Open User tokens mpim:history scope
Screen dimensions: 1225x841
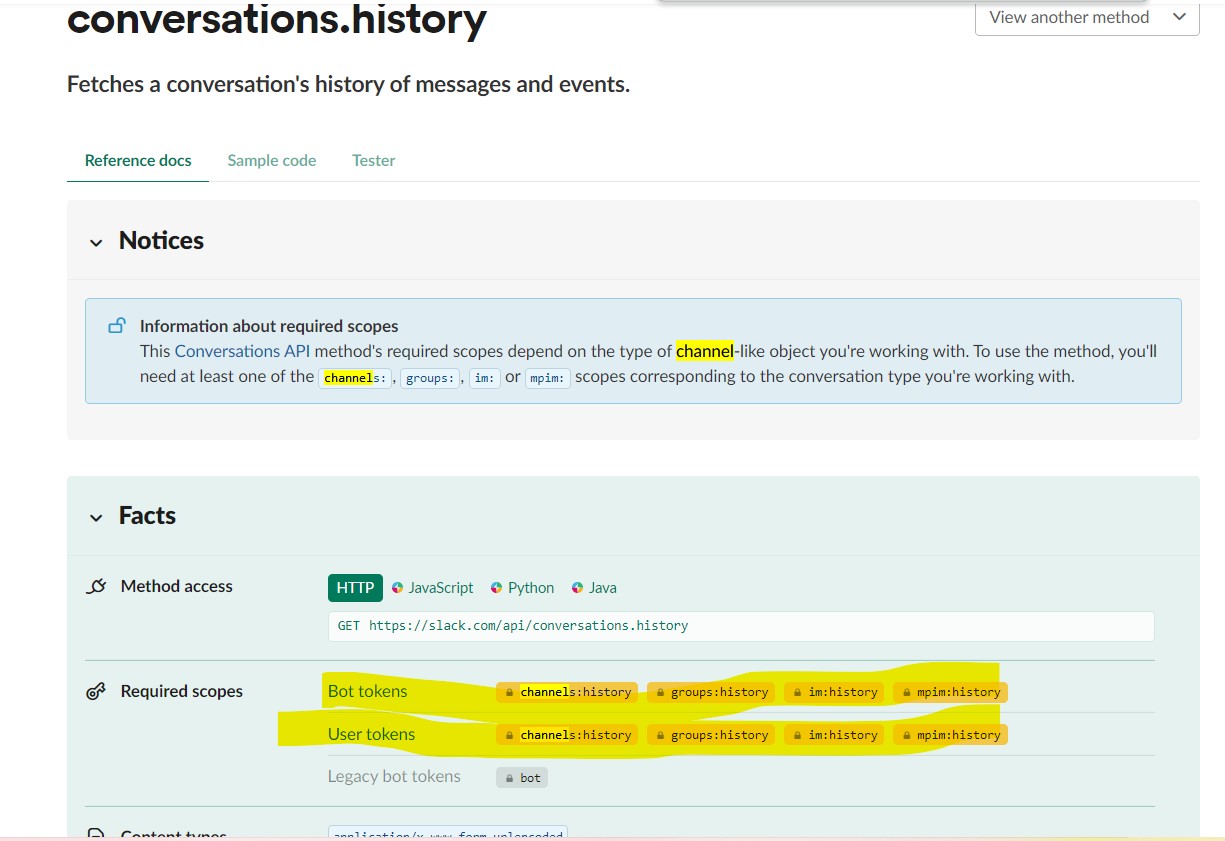(950, 735)
